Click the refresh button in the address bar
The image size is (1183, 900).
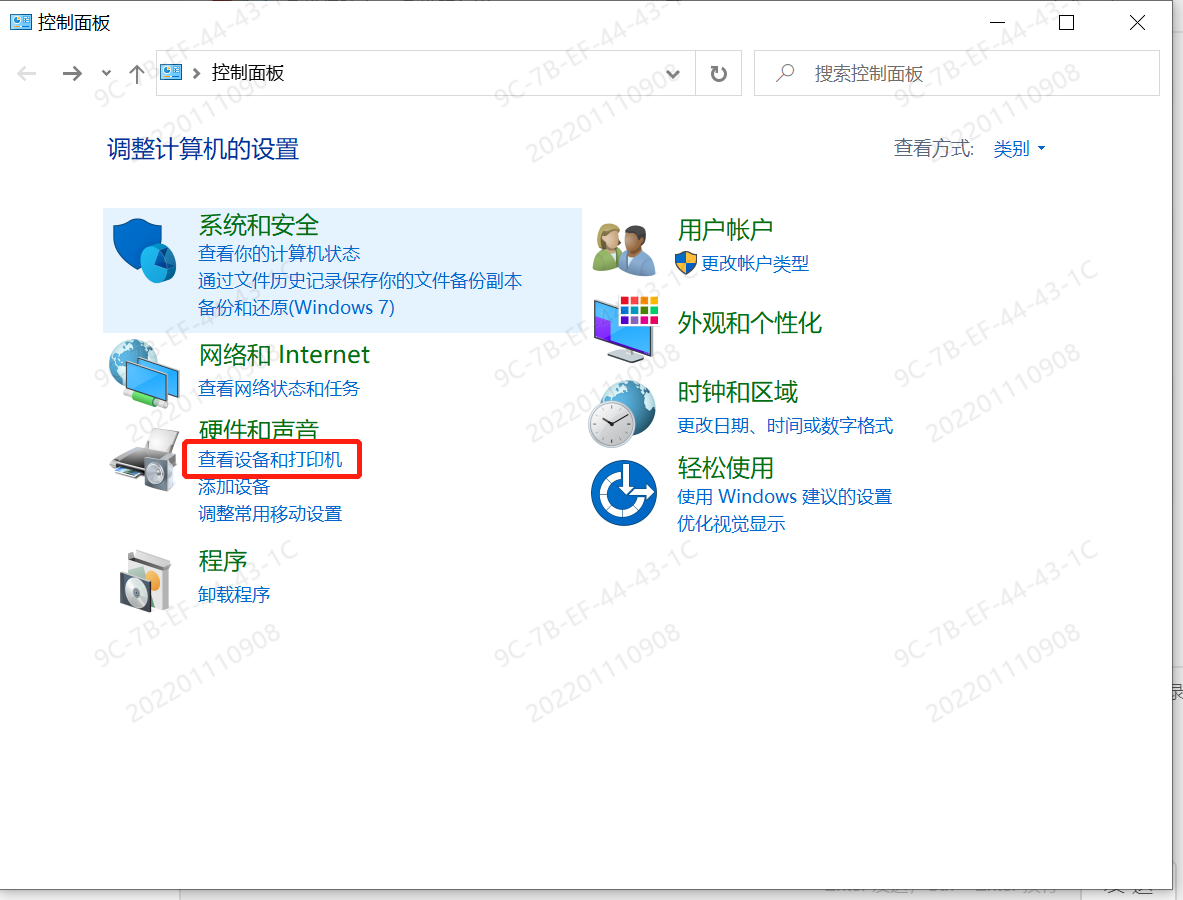[x=718, y=72]
